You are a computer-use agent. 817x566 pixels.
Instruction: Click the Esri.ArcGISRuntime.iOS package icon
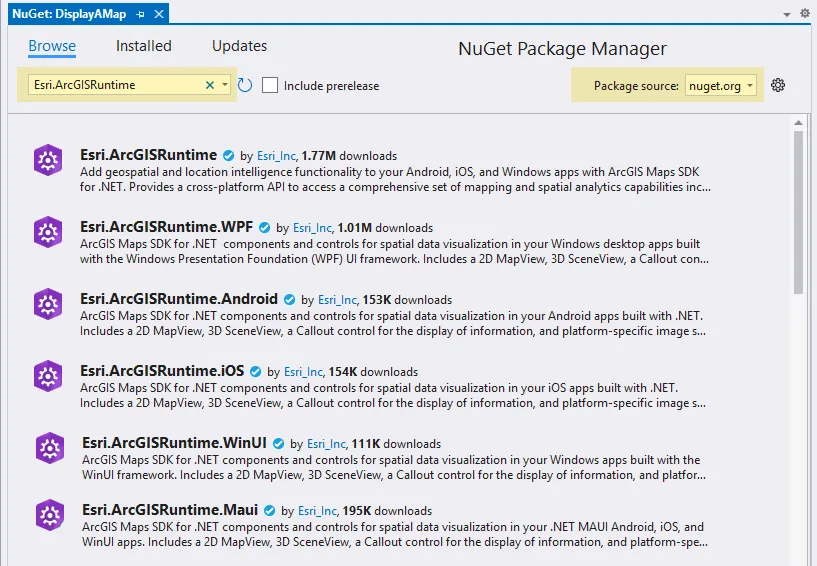coord(48,376)
